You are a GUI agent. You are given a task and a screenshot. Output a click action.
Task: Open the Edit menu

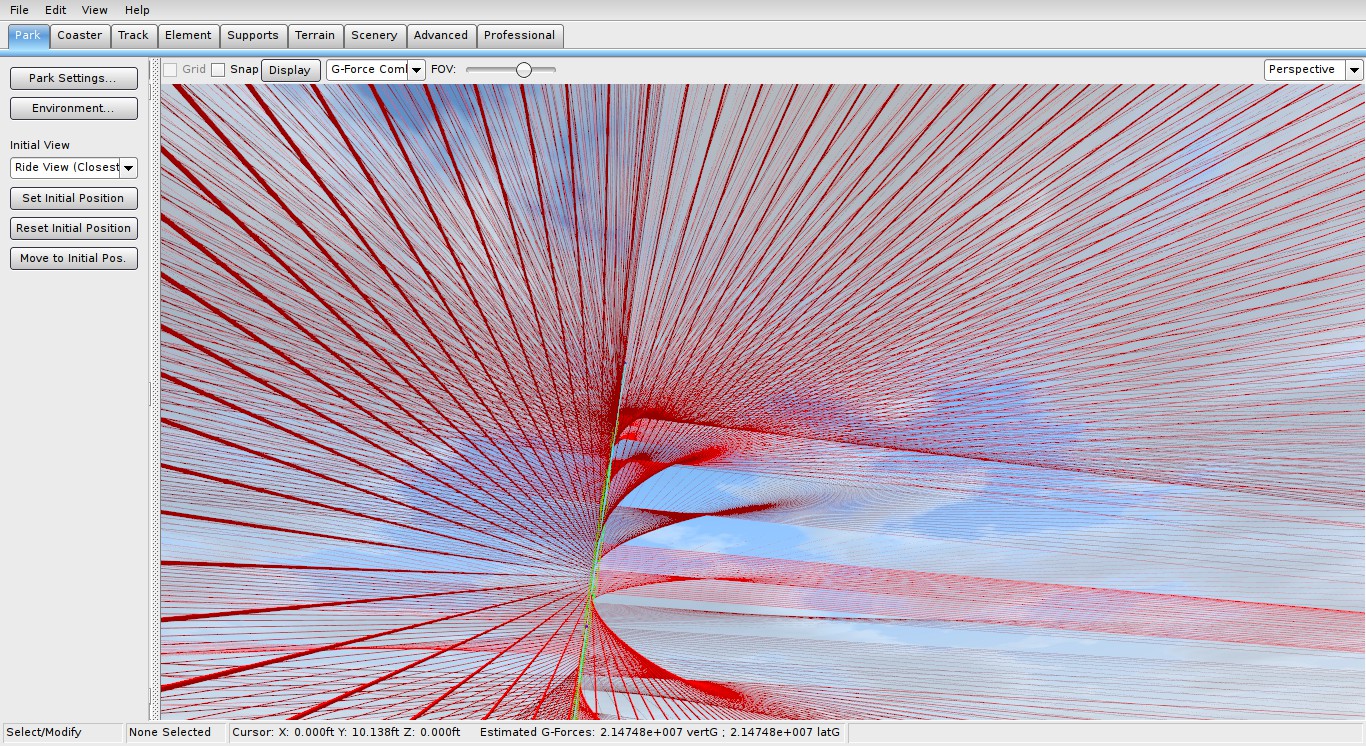point(55,10)
